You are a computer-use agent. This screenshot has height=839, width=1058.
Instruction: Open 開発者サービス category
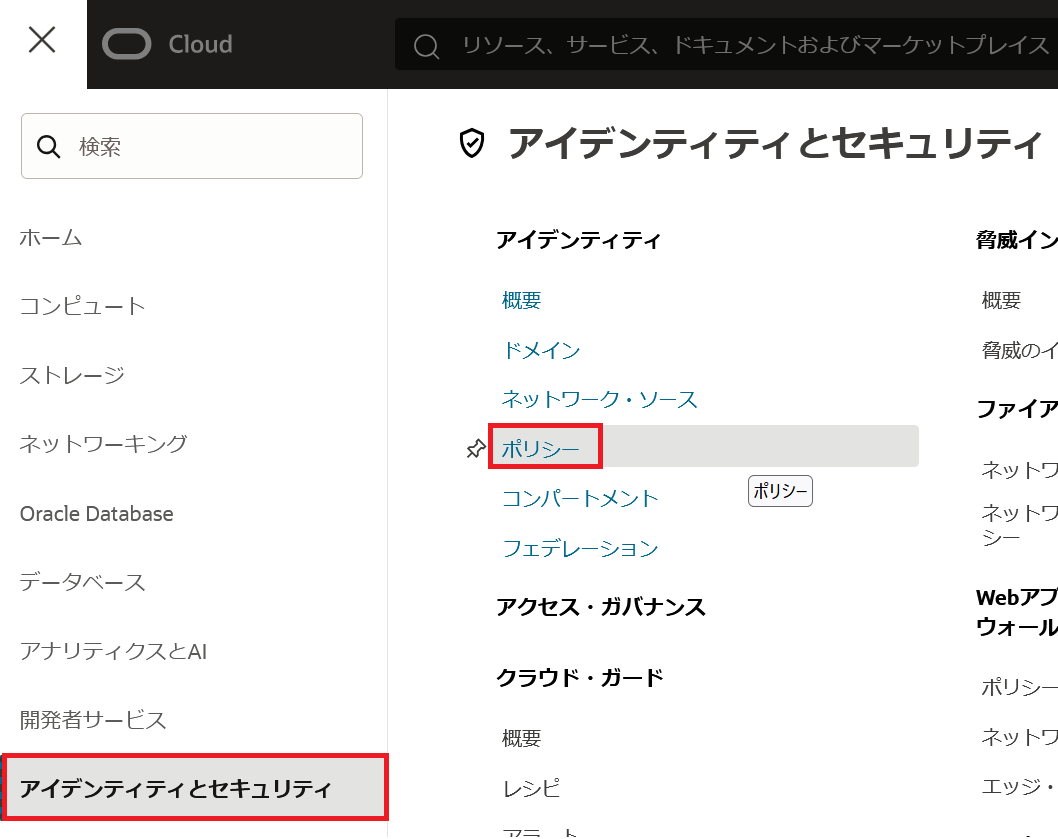pyautogui.click(x=93, y=720)
